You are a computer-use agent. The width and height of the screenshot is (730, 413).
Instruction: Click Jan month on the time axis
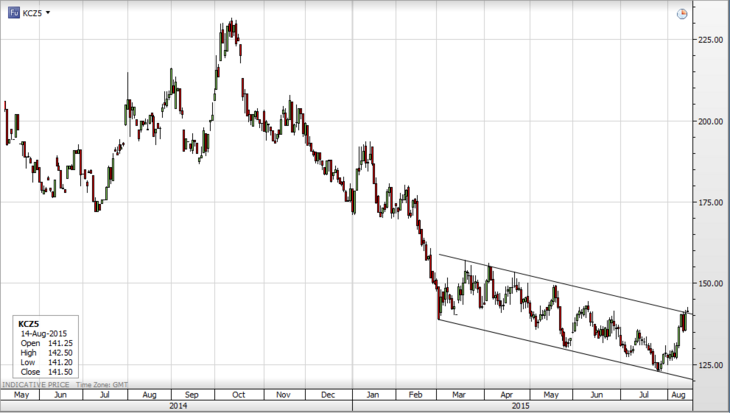372,395
